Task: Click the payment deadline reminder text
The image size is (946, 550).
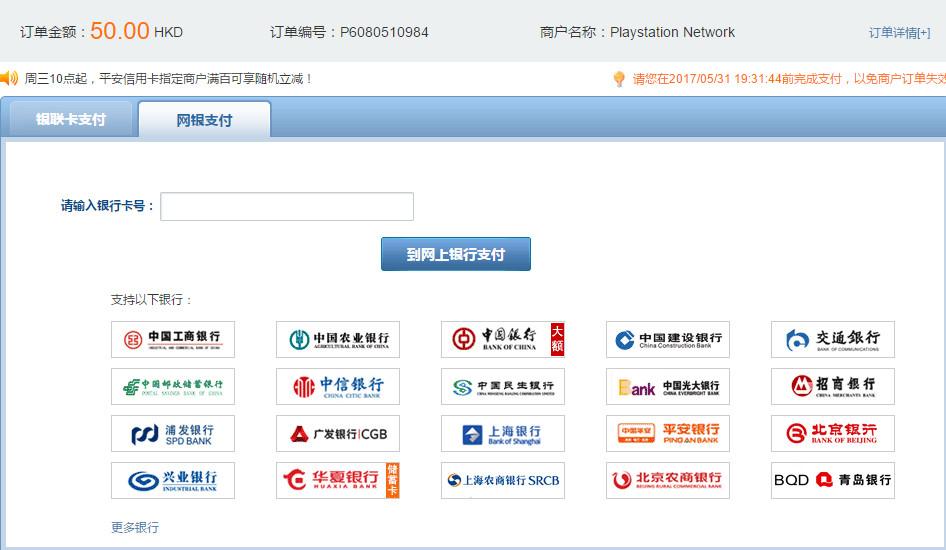Action: [x=789, y=79]
